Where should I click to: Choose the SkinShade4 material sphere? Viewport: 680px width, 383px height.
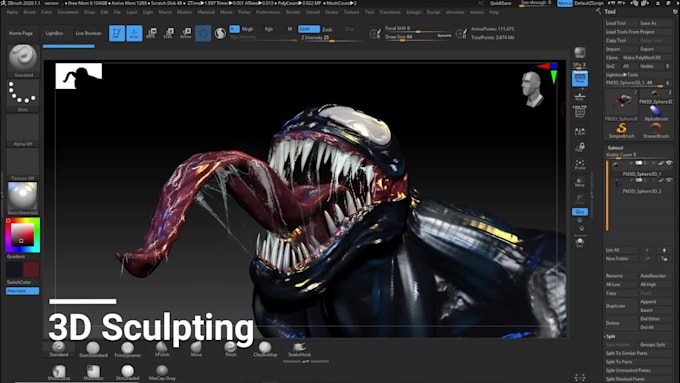click(128, 373)
